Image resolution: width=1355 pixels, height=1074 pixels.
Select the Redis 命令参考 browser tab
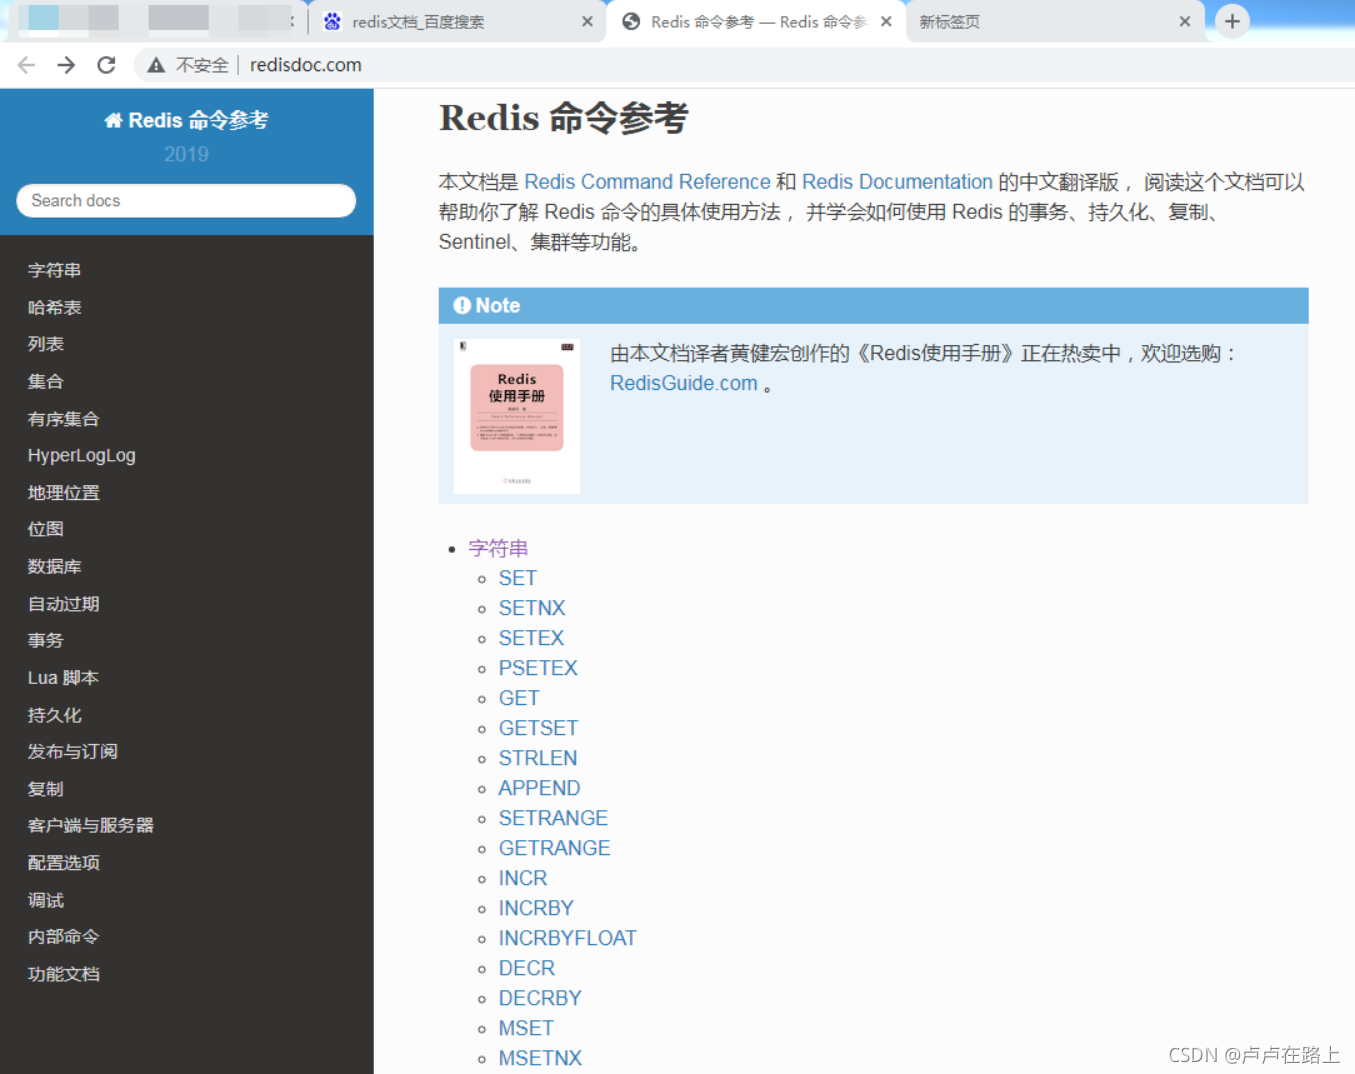756,21
